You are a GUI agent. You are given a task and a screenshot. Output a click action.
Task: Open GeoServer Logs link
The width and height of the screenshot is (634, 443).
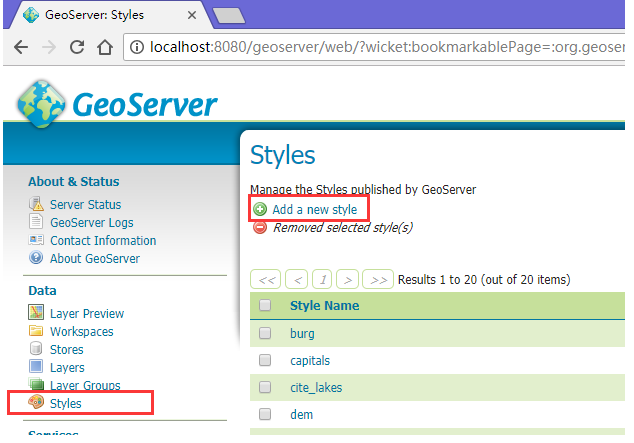(92, 223)
